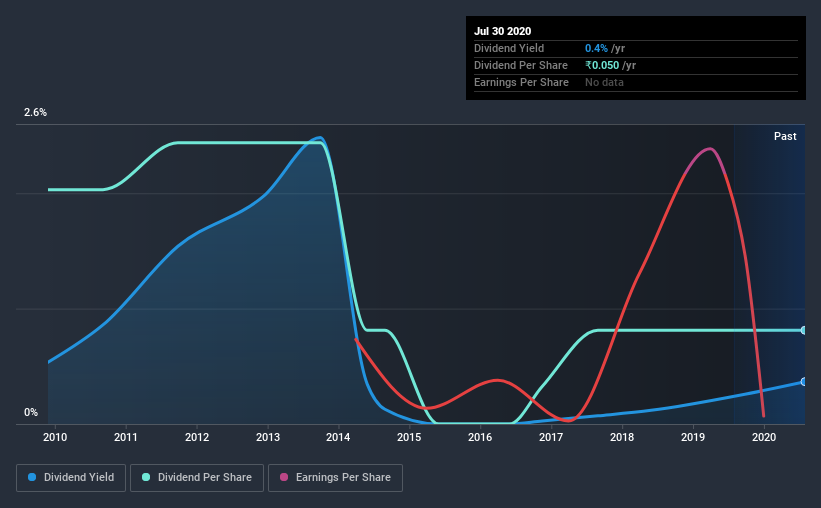Click the 2018 x-axis label

tap(622, 437)
